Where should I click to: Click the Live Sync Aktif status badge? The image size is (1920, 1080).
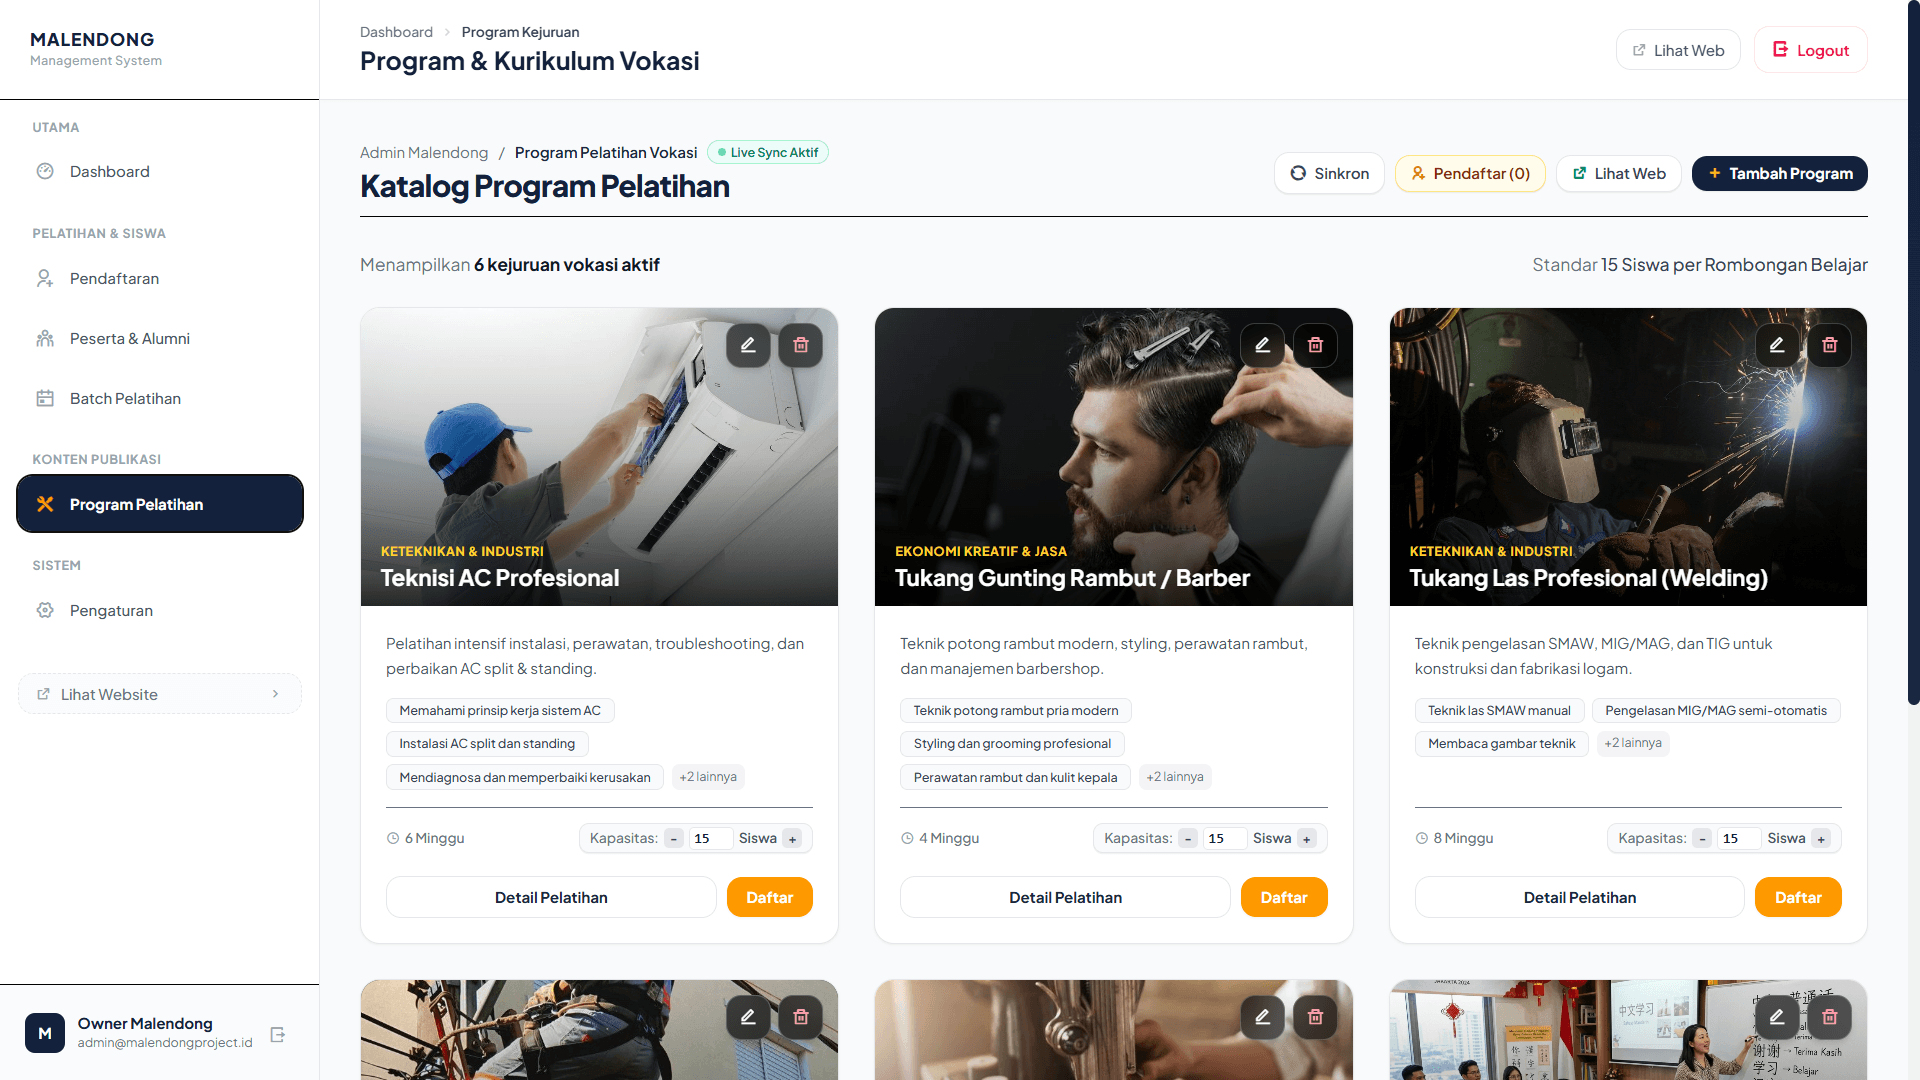pos(768,153)
